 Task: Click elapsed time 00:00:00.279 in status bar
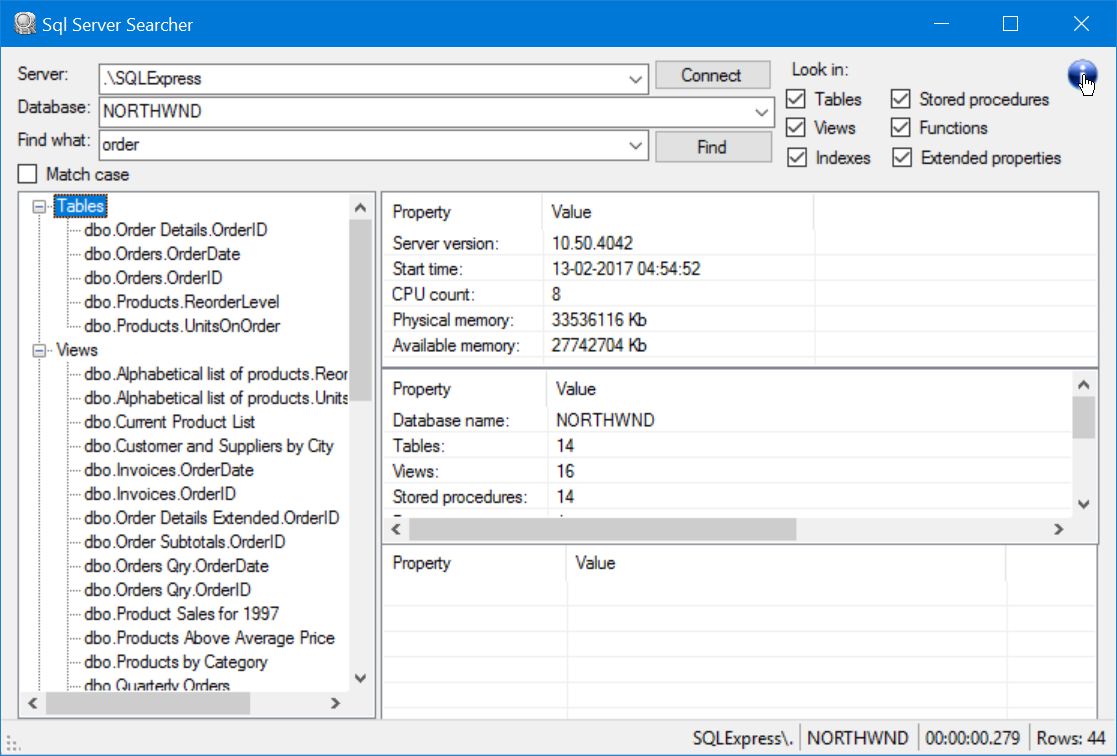972,738
